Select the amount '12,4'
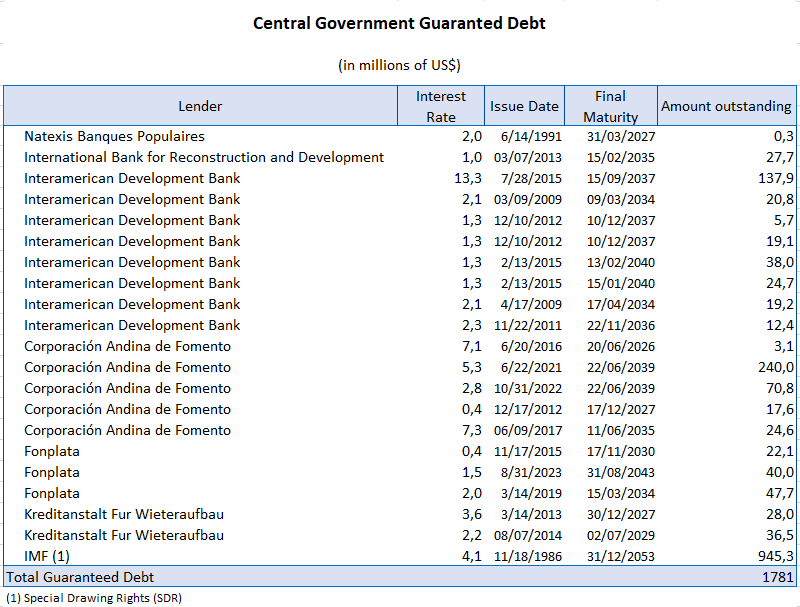The image size is (800, 607). [780, 325]
